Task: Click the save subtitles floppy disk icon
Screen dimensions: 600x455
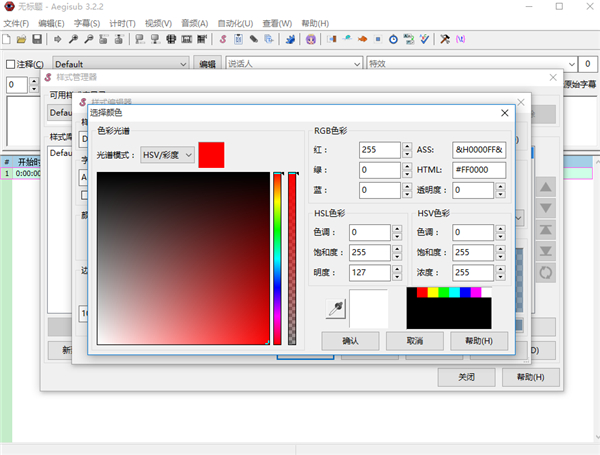Action: coord(37,39)
